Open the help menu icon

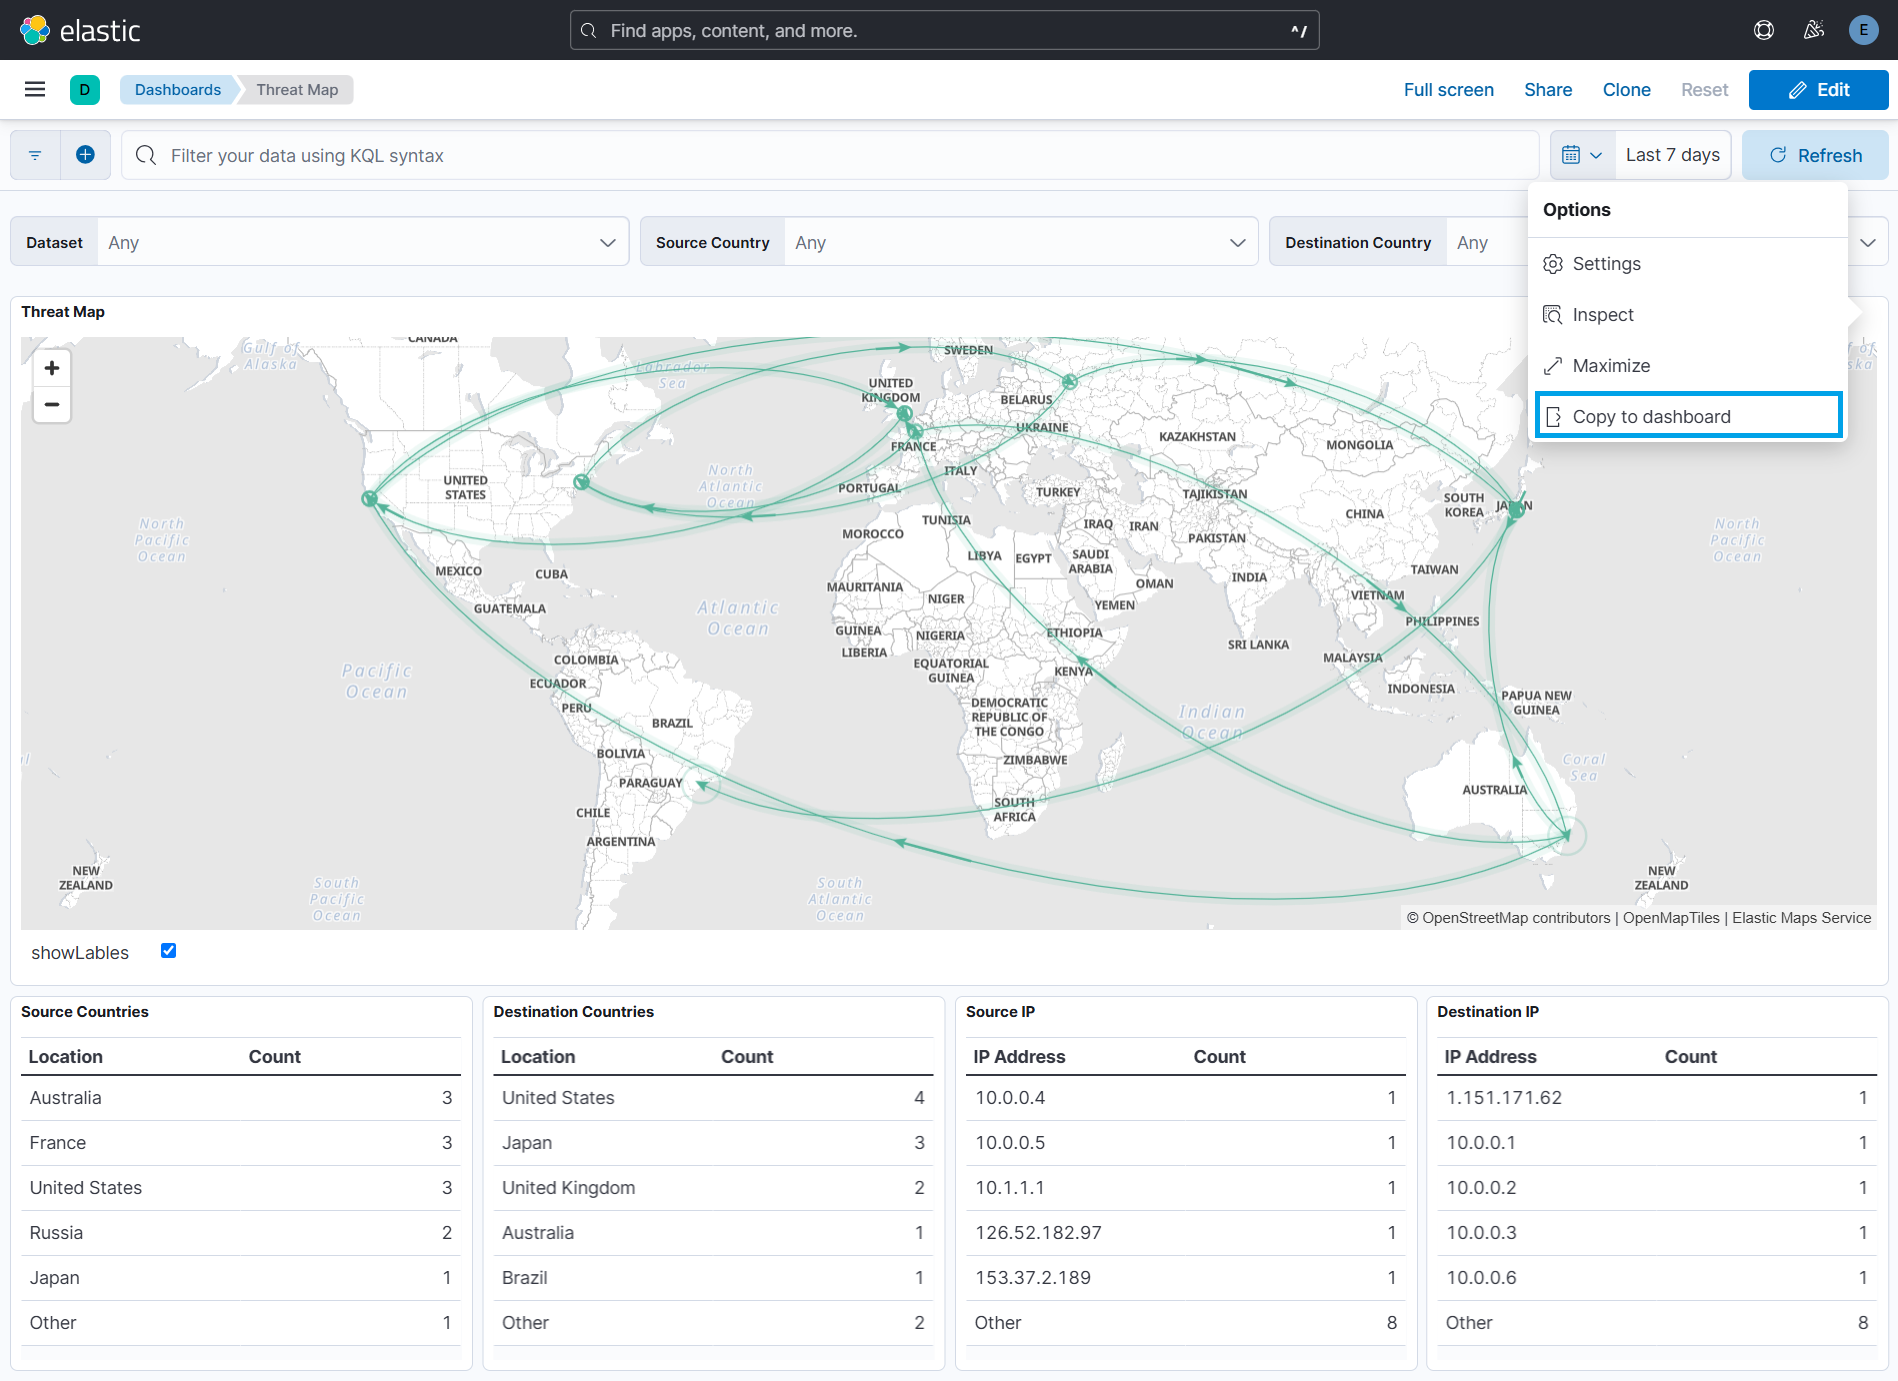click(x=1764, y=30)
